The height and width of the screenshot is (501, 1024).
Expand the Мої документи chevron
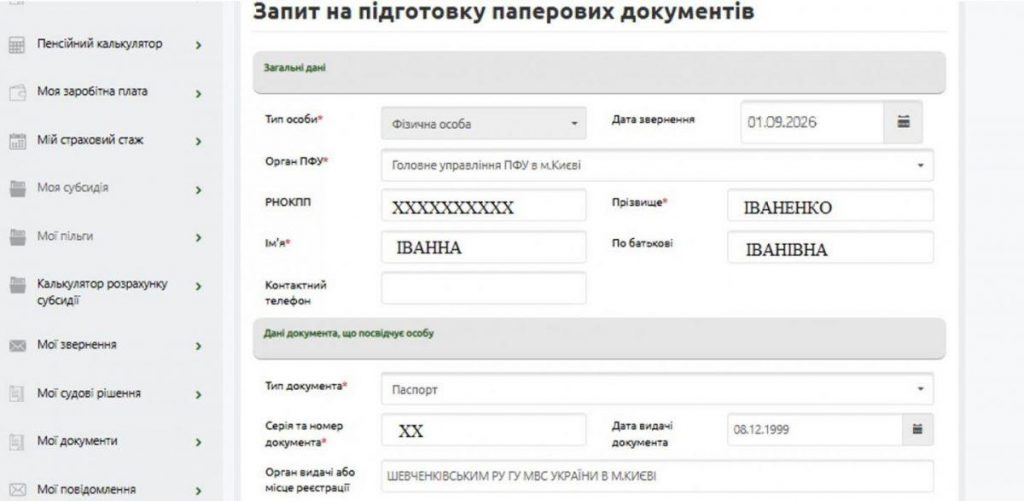198,442
